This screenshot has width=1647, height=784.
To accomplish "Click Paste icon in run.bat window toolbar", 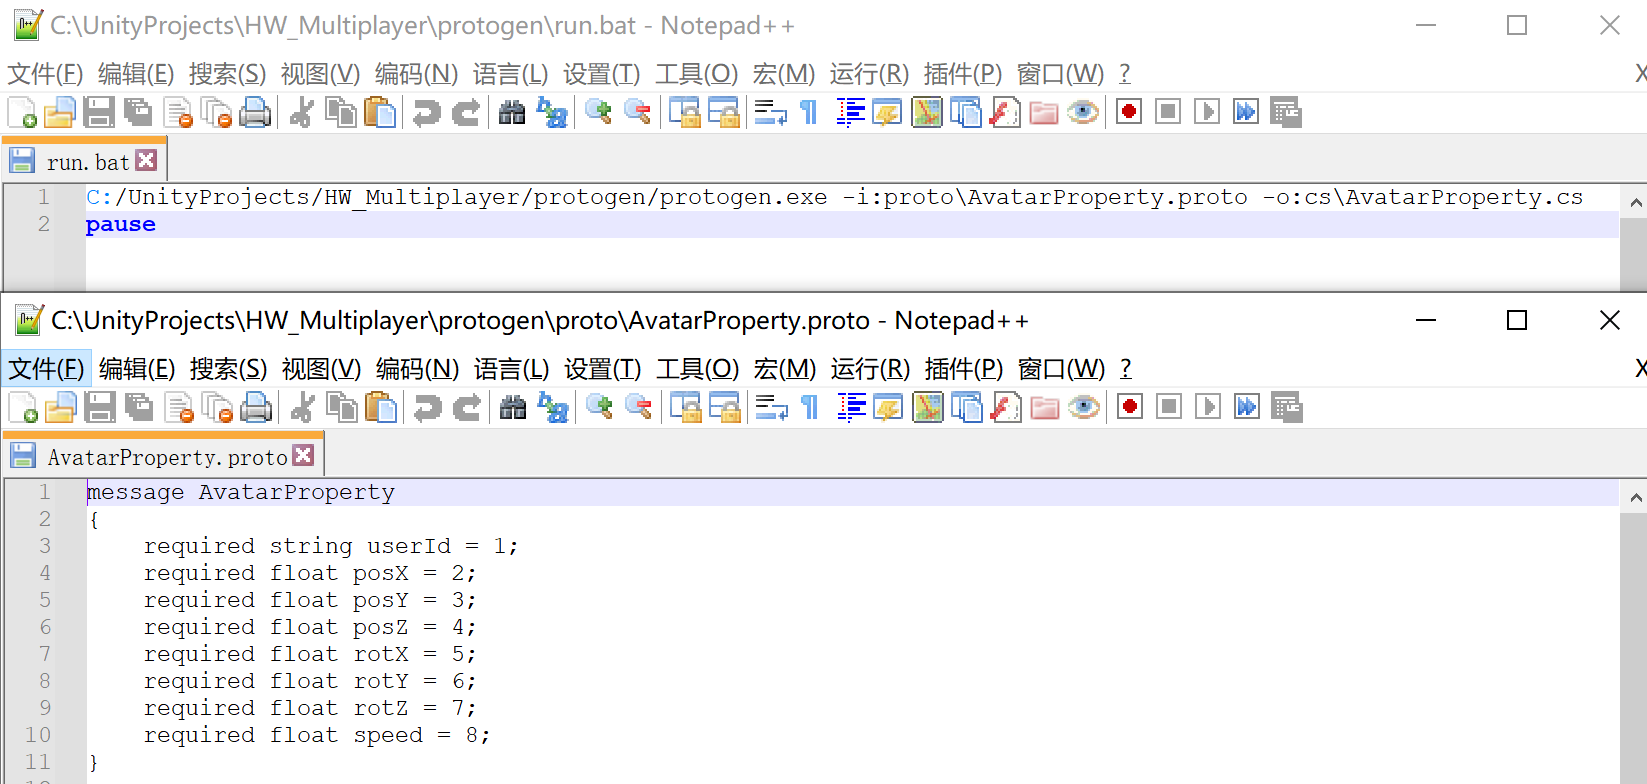I will pos(380,112).
